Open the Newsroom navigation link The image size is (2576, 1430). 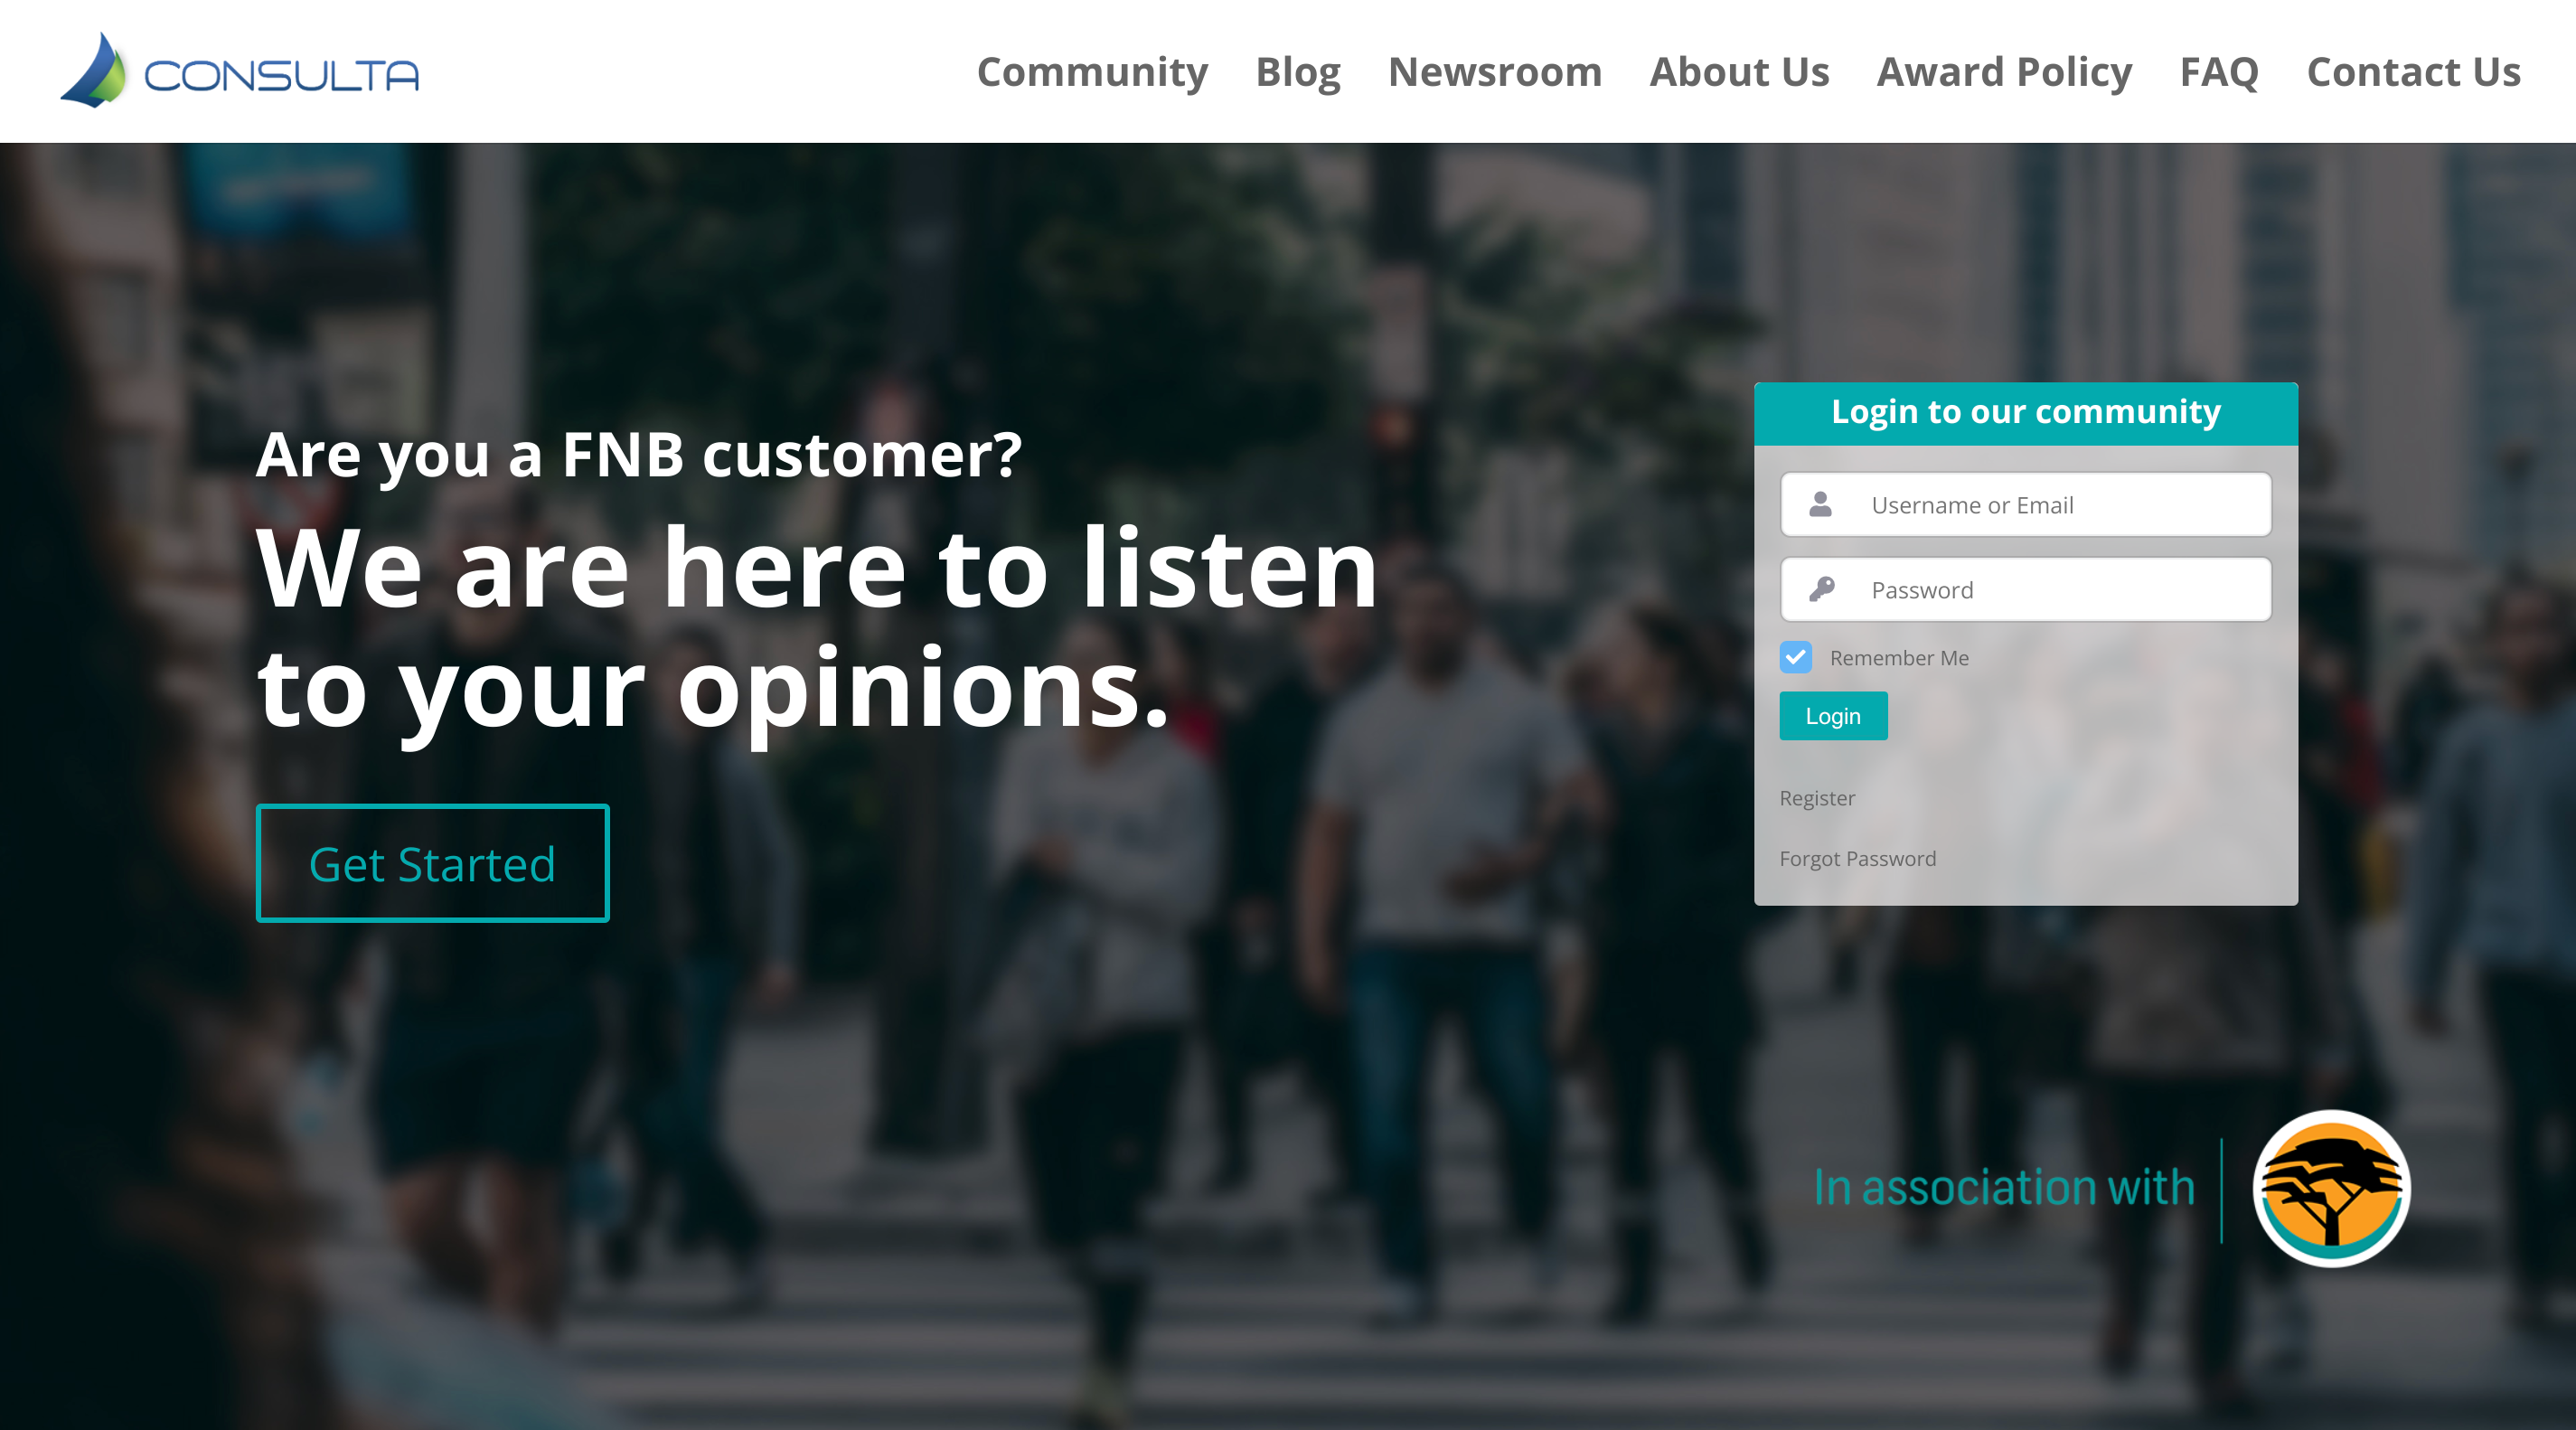pyautogui.click(x=1495, y=72)
